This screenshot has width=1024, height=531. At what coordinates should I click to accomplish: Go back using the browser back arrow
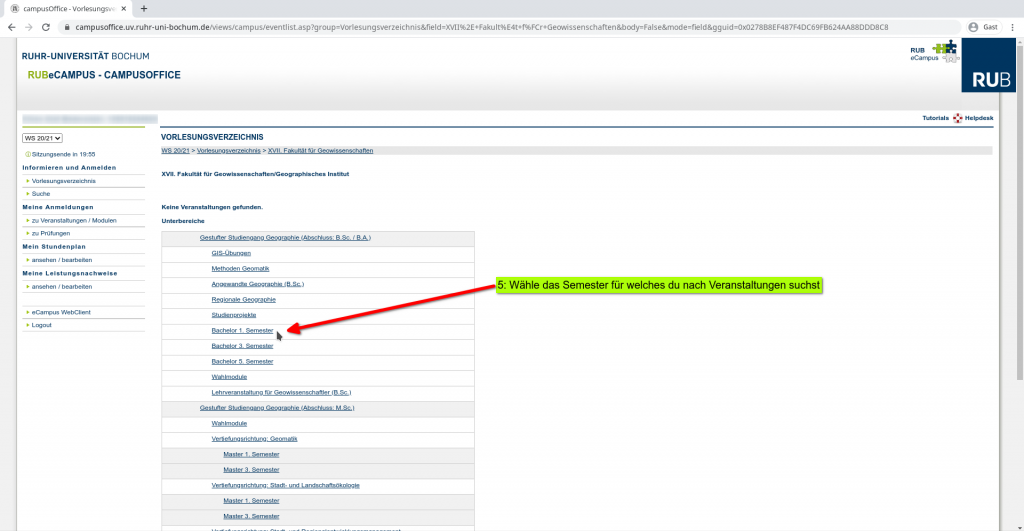12,27
